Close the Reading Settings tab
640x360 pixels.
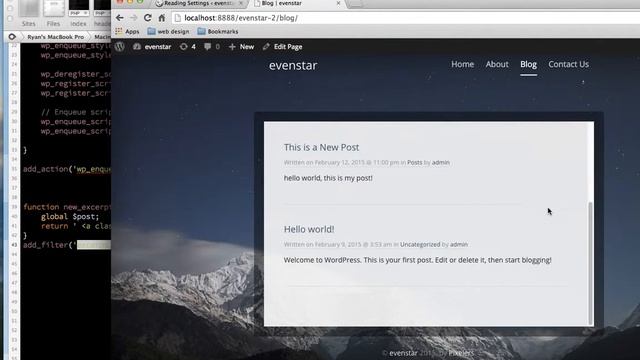(x=240, y=3)
